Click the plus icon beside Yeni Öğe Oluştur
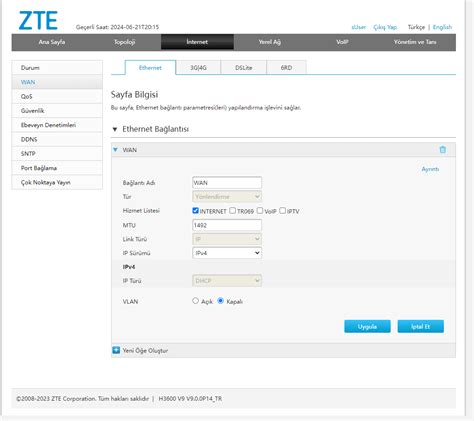Image resolution: width=474 pixels, height=421 pixels. tap(116, 350)
